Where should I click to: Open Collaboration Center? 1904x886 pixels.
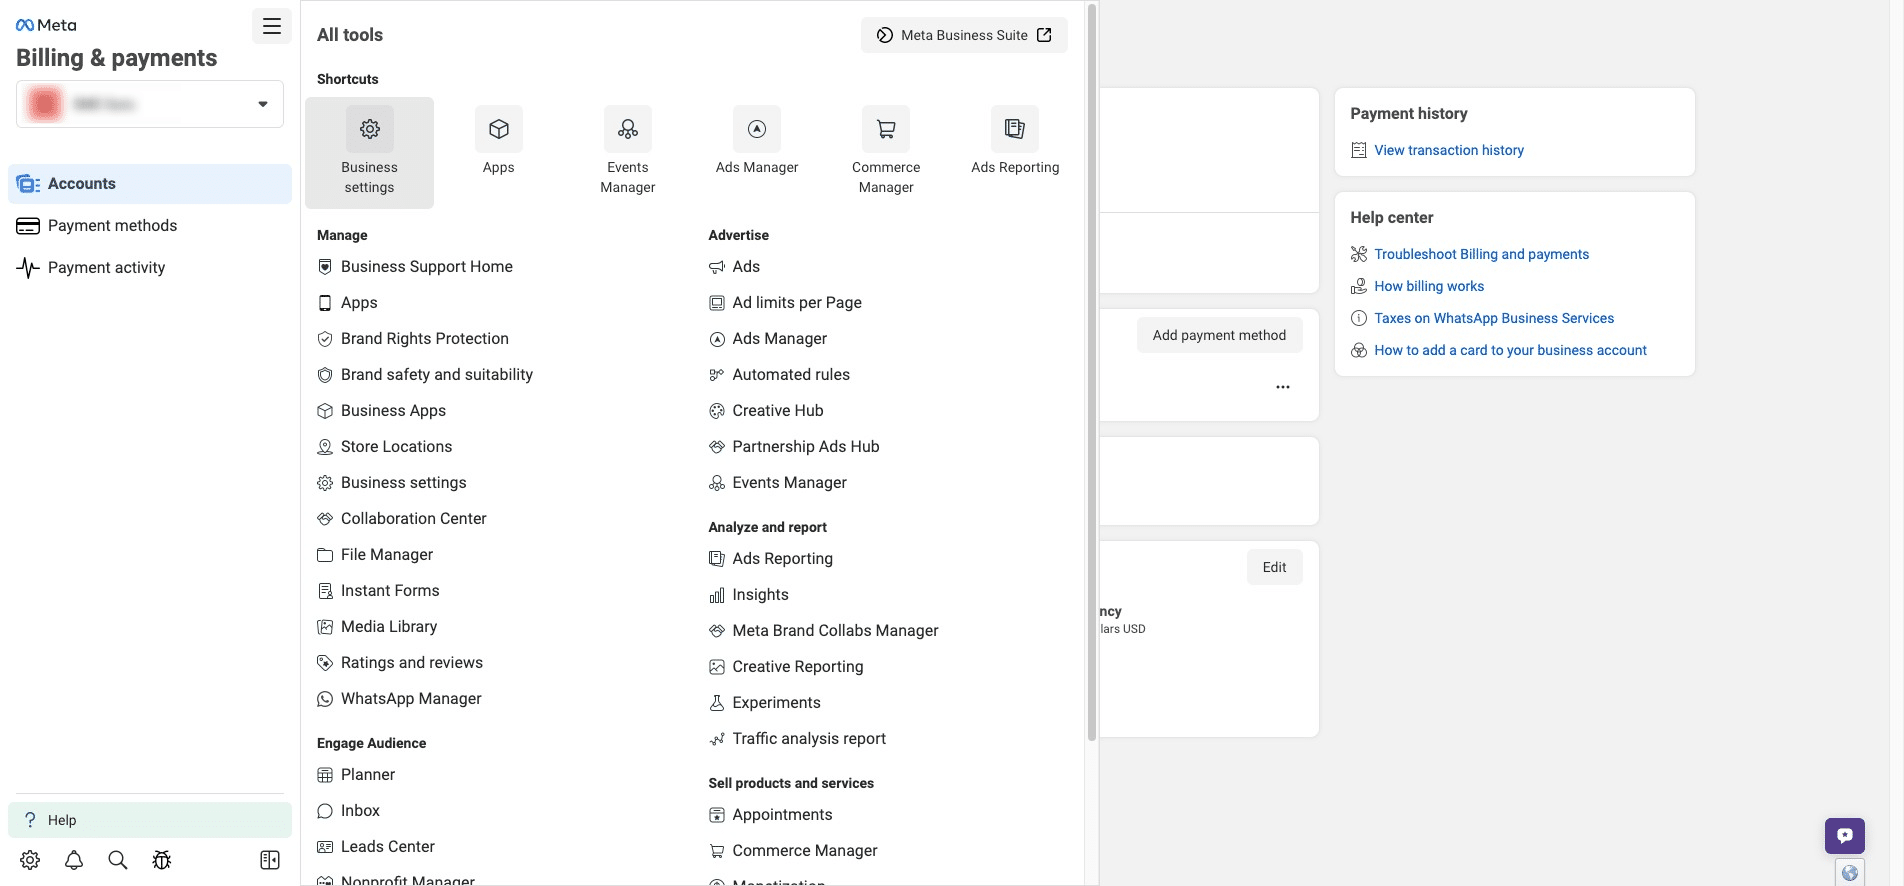[401, 519]
